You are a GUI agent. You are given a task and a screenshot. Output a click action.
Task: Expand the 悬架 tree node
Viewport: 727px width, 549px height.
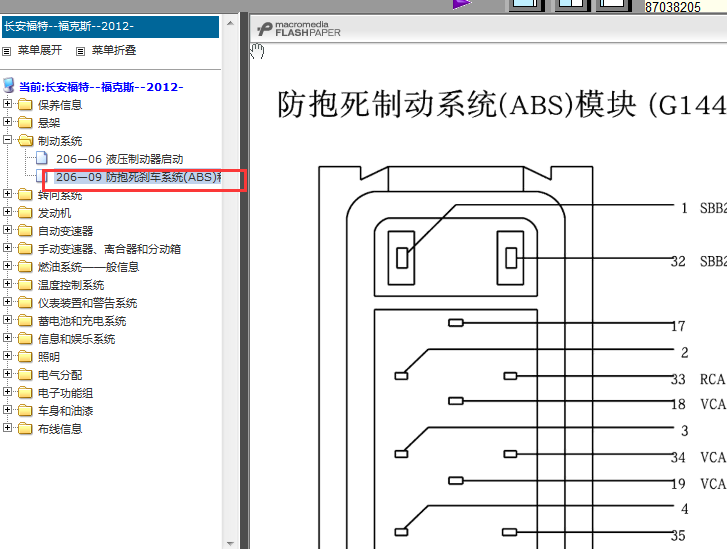(x=7, y=121)
